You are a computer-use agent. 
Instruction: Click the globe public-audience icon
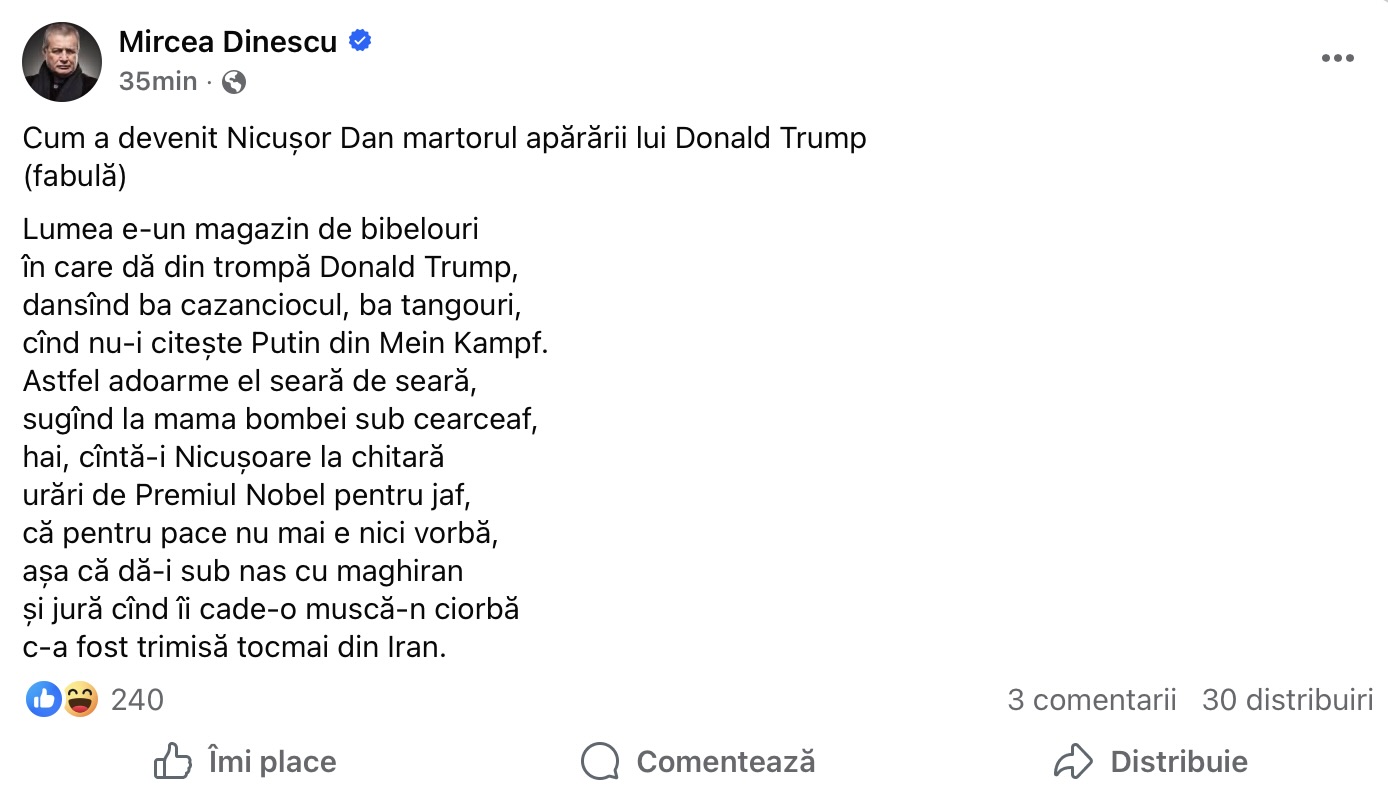(234, 82)
